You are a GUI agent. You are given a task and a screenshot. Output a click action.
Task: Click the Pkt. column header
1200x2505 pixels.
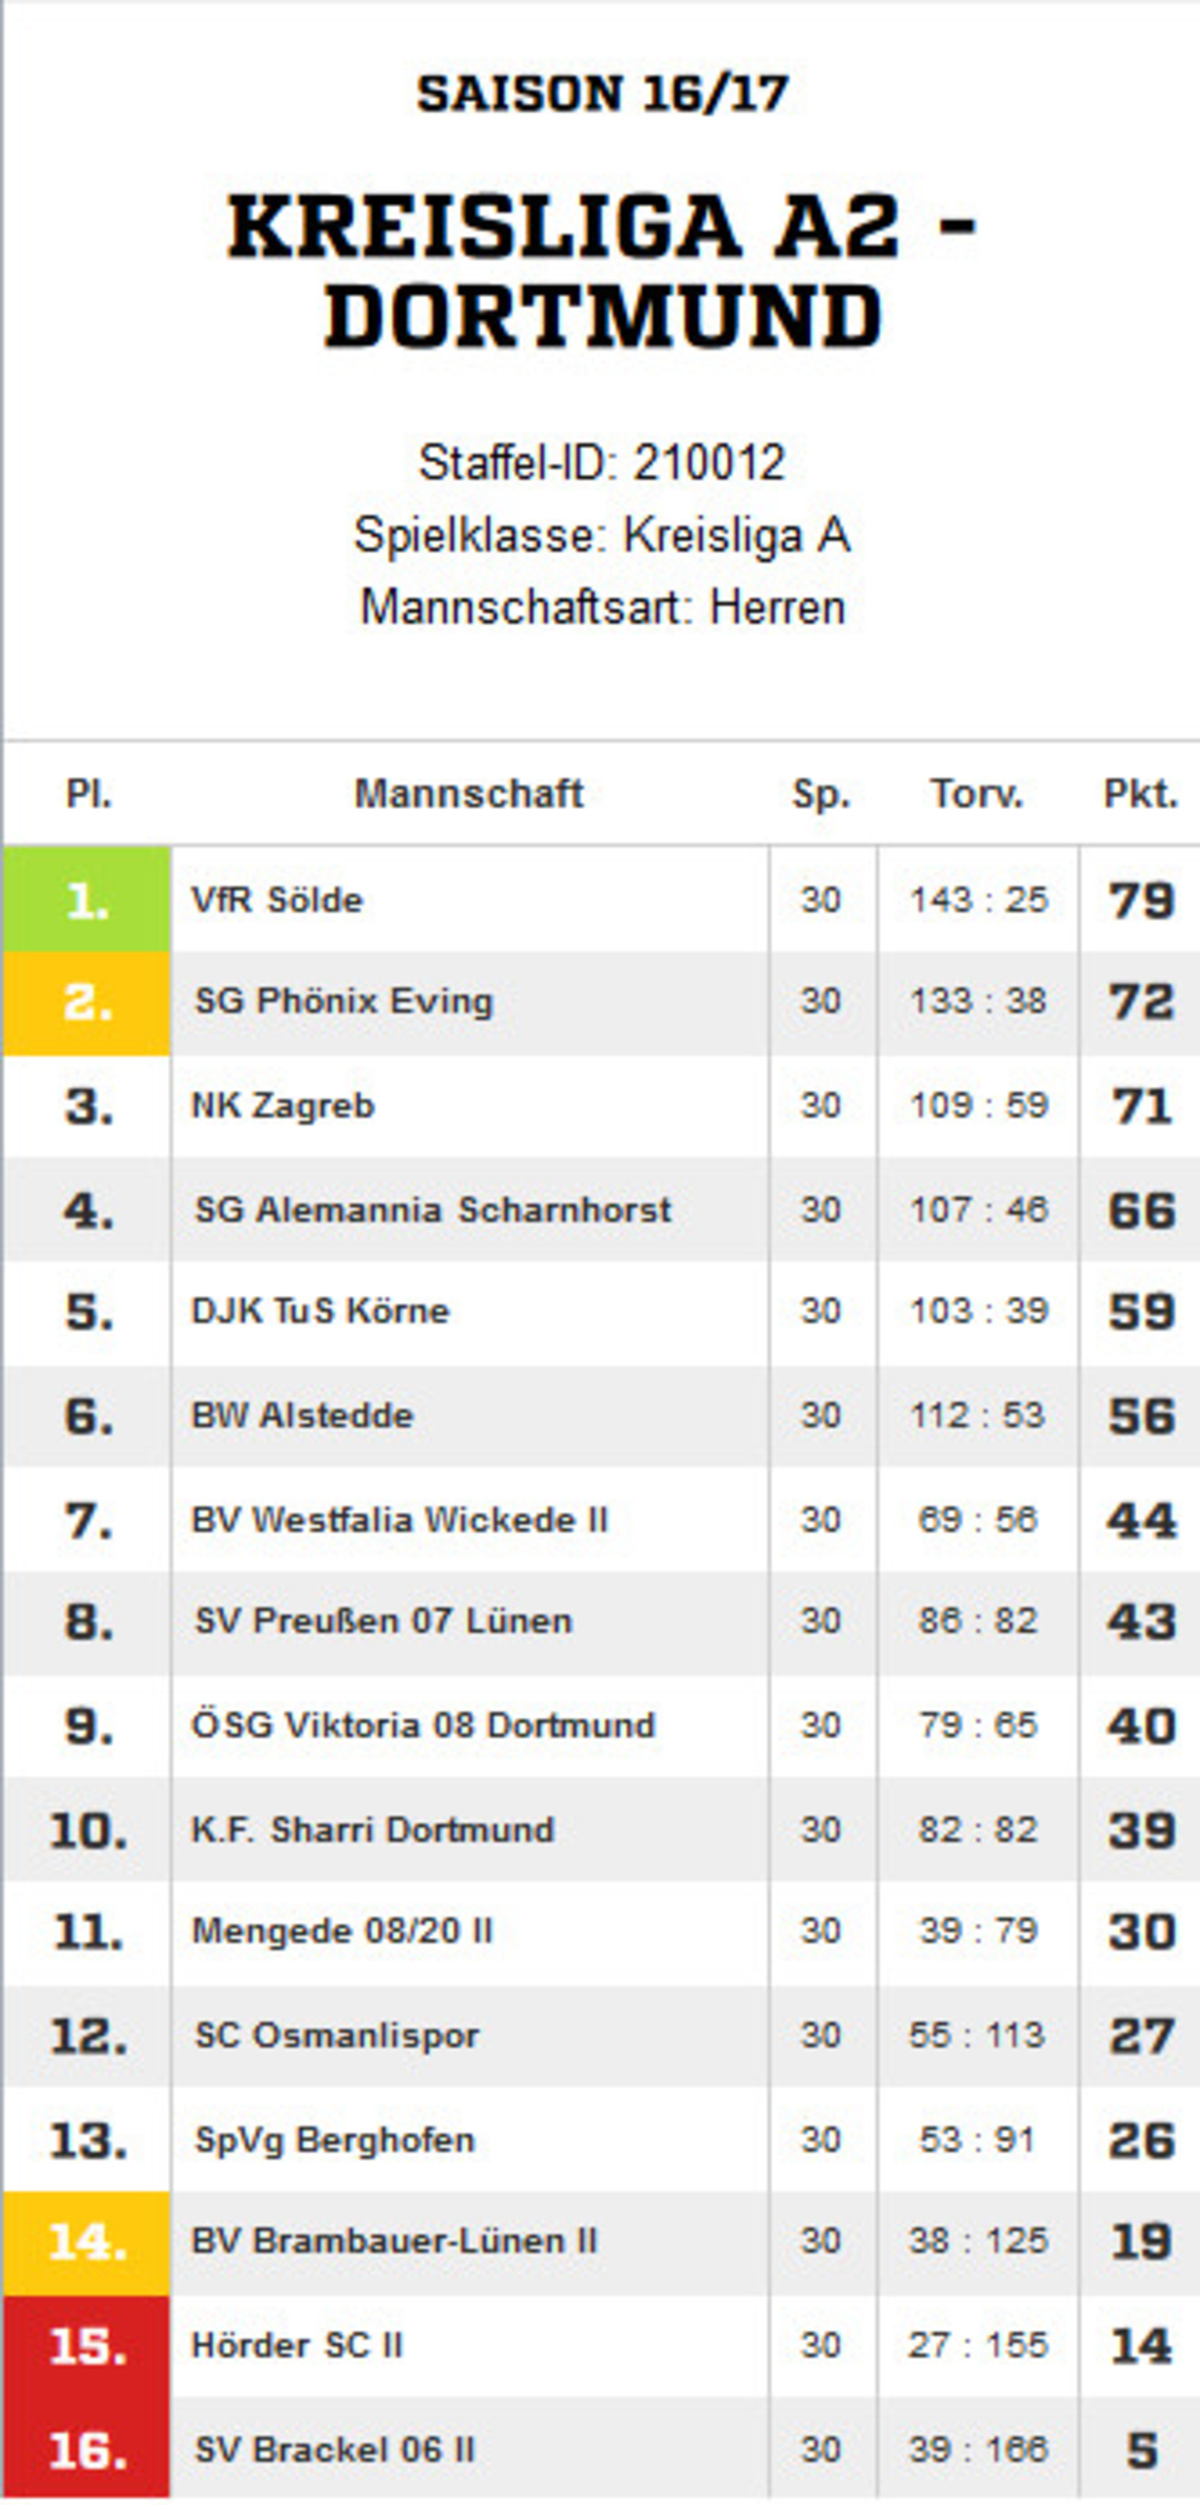pyautogui.click(x=1141, y=794)
